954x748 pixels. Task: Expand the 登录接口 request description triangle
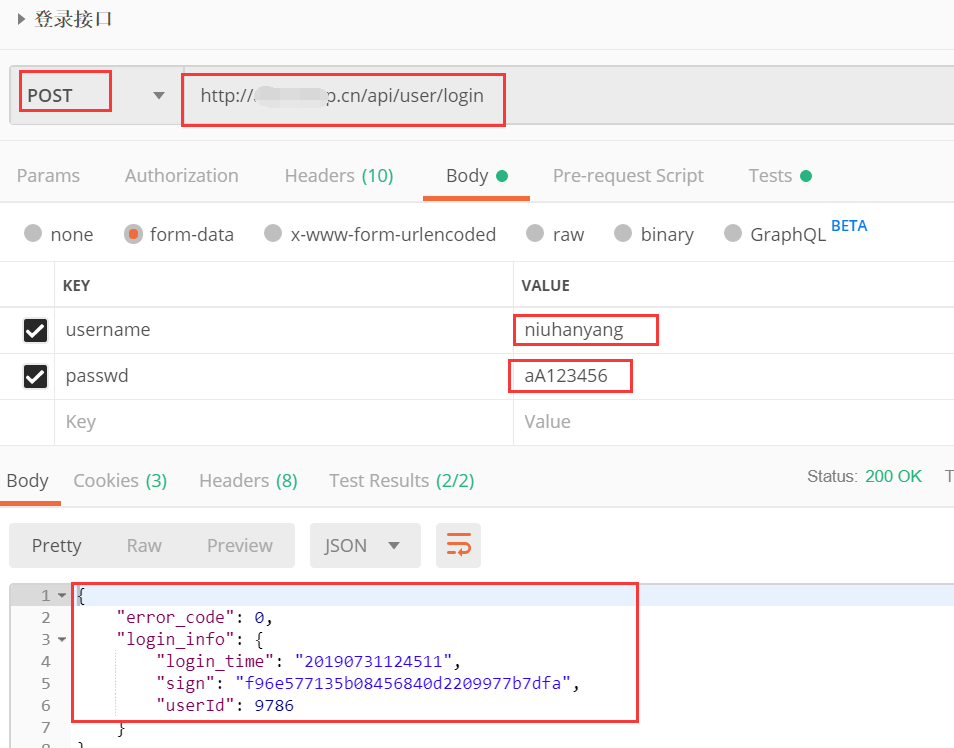click(21, 18)
